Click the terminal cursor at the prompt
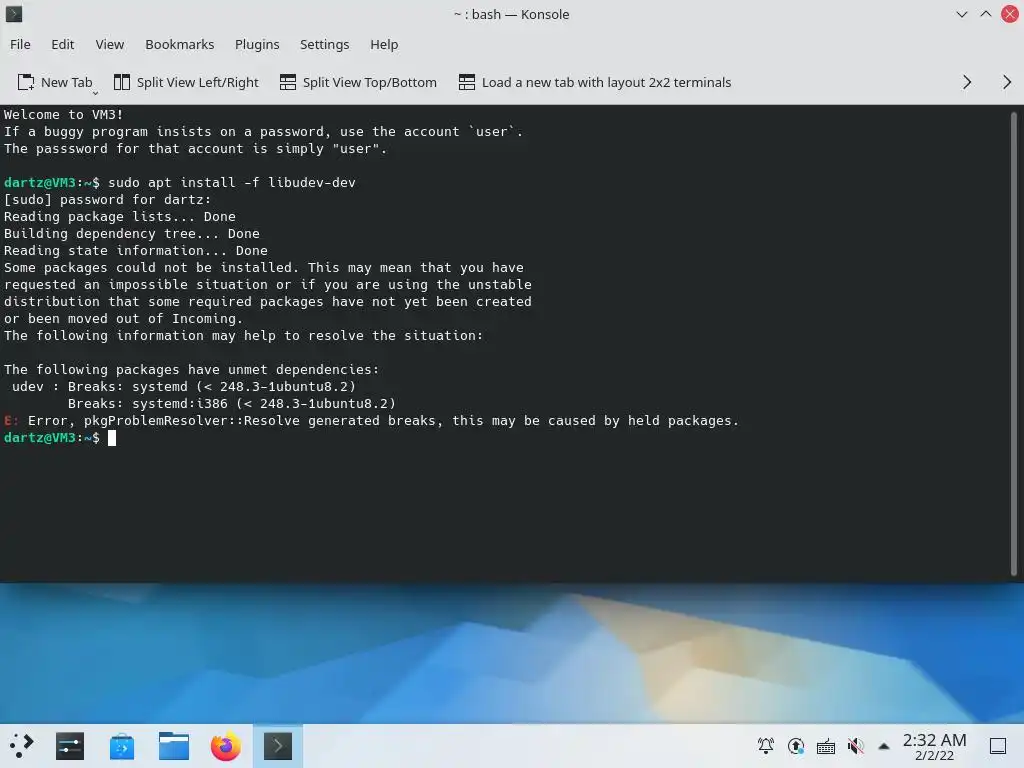Viewport: 1024px width, 768px height. (112, 438)
